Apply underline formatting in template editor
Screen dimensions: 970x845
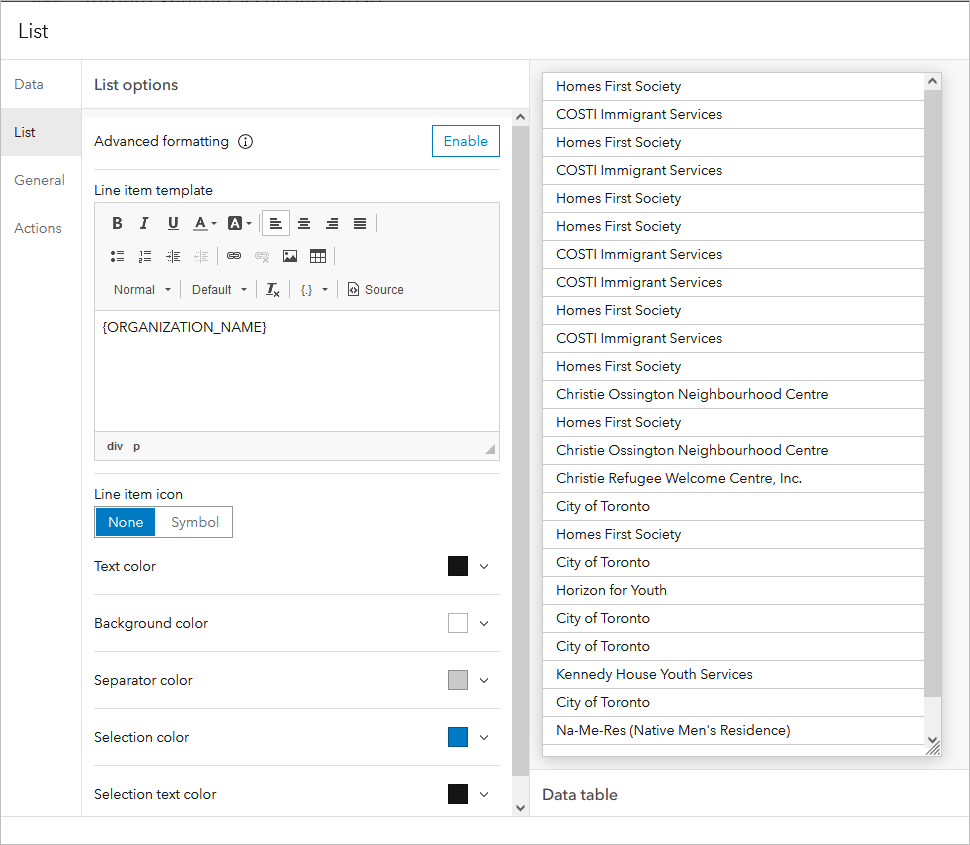click(x=173, y=223)
